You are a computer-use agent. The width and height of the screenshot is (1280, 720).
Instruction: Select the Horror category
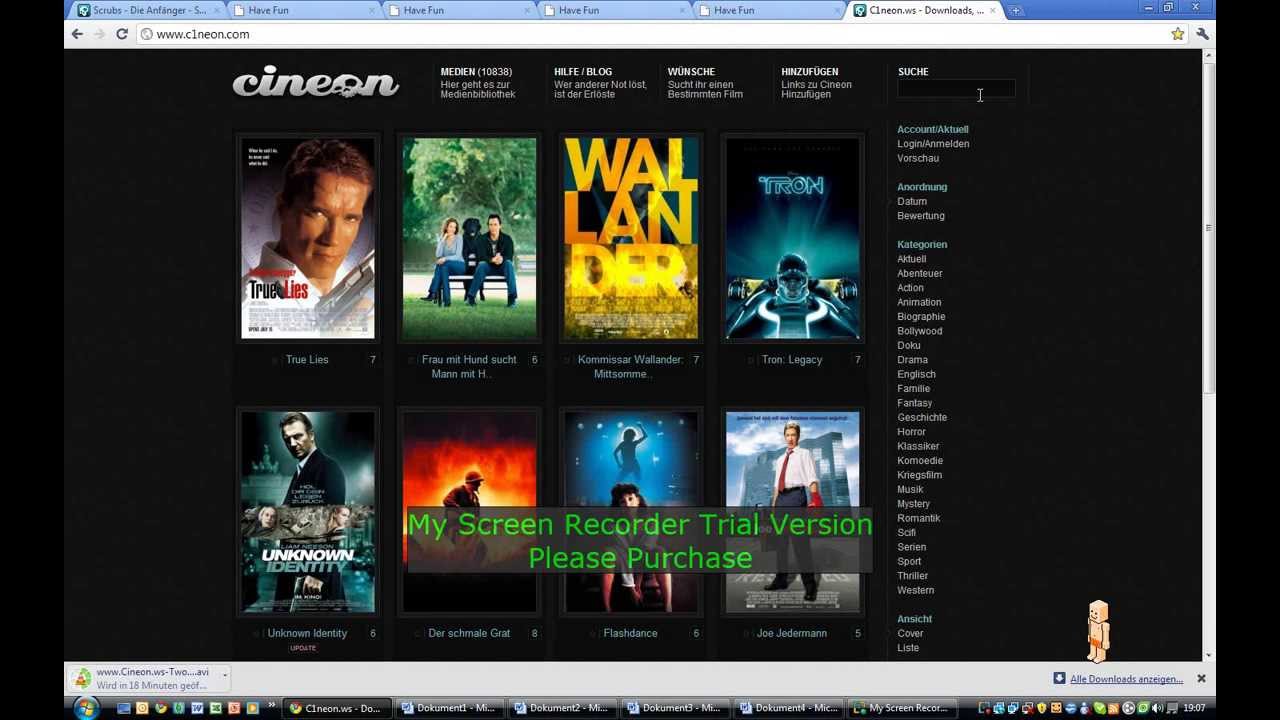911,432
